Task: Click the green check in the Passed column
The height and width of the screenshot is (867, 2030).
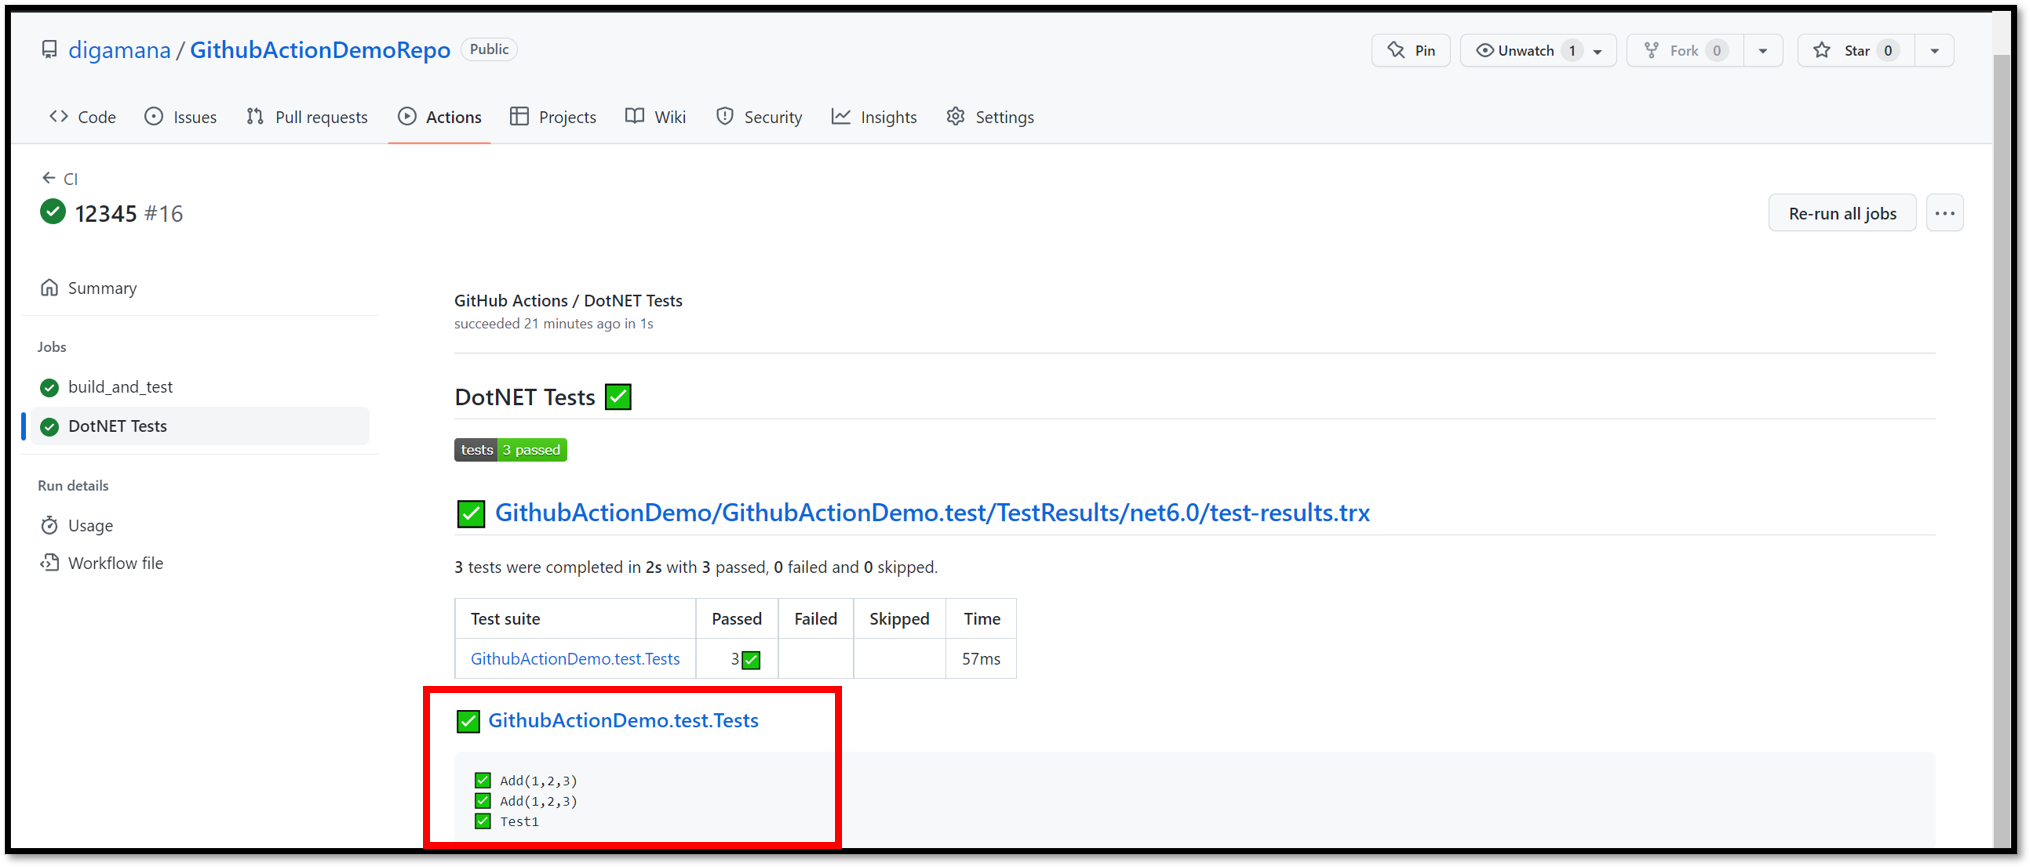Action: tap(751, 660)
